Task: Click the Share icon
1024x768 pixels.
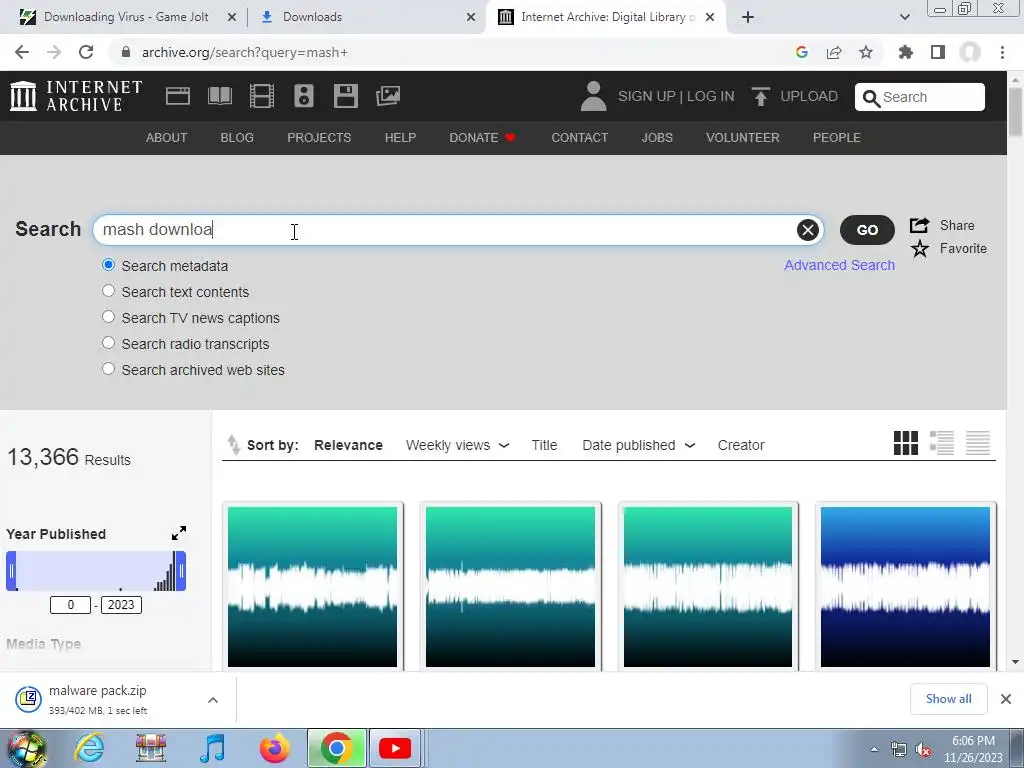Action: (x=920, y=225)
